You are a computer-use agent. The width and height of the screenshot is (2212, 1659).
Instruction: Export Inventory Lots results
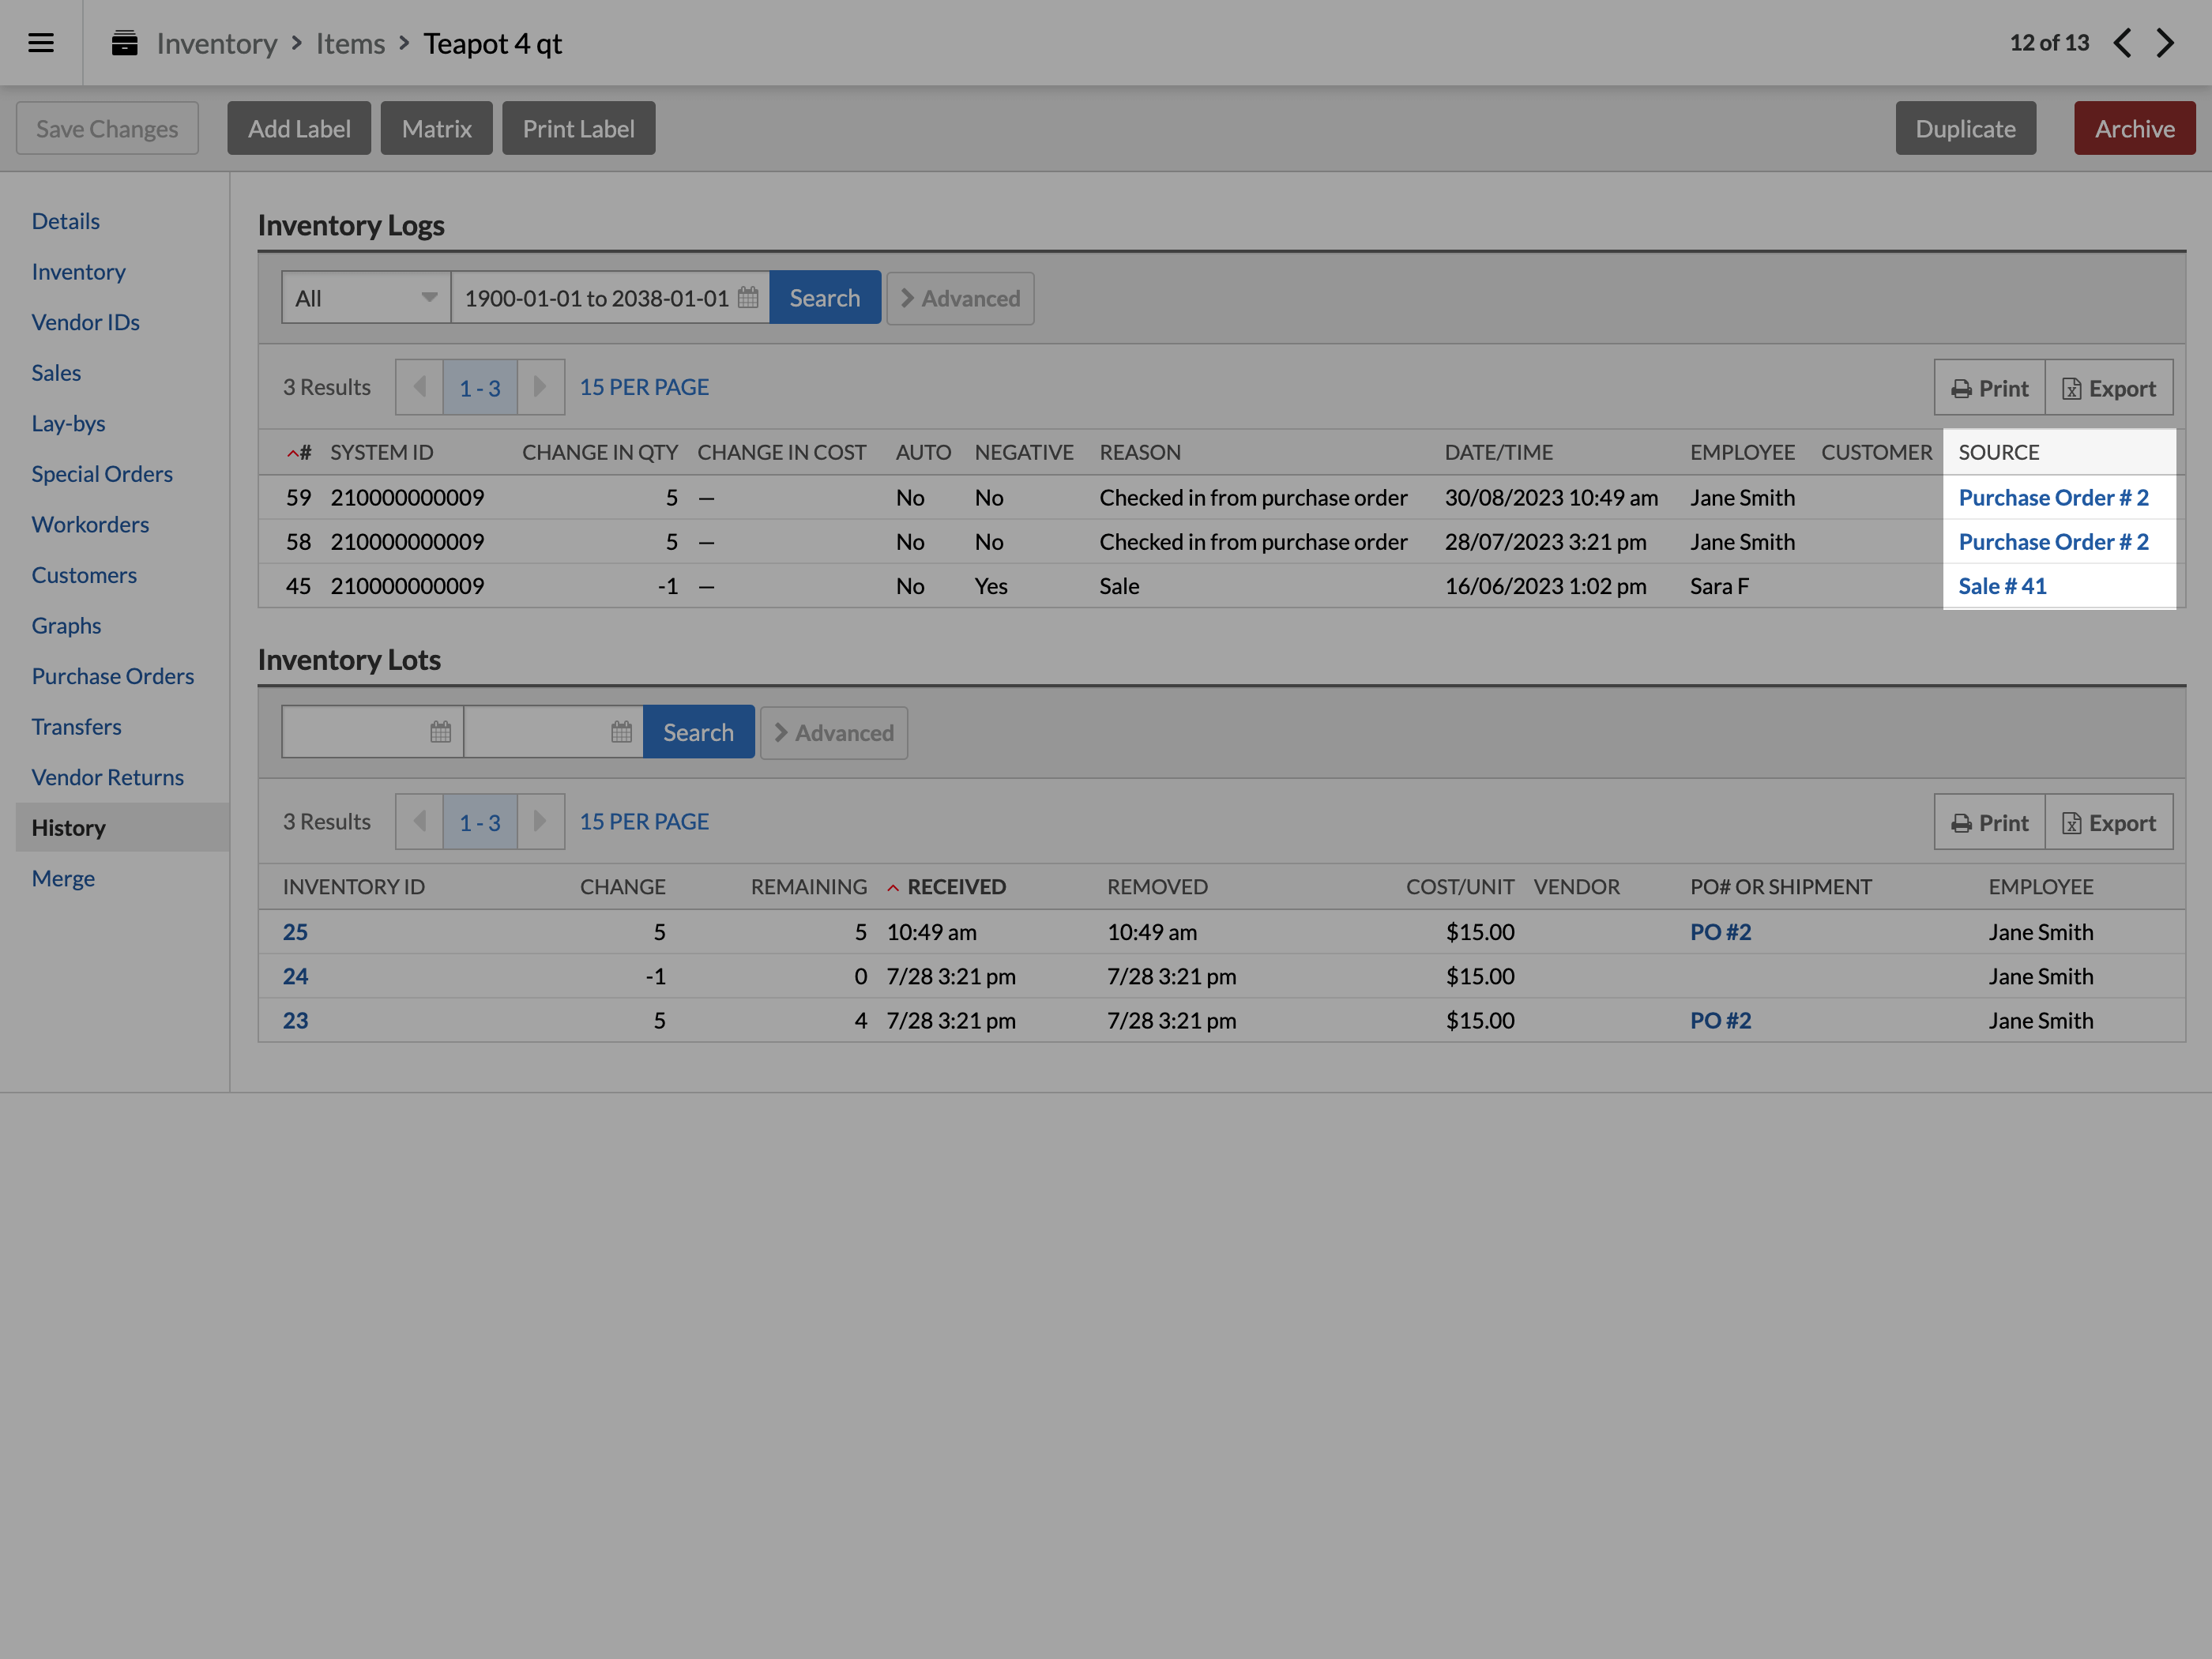pyautogui.click(x=2109, y=823)
